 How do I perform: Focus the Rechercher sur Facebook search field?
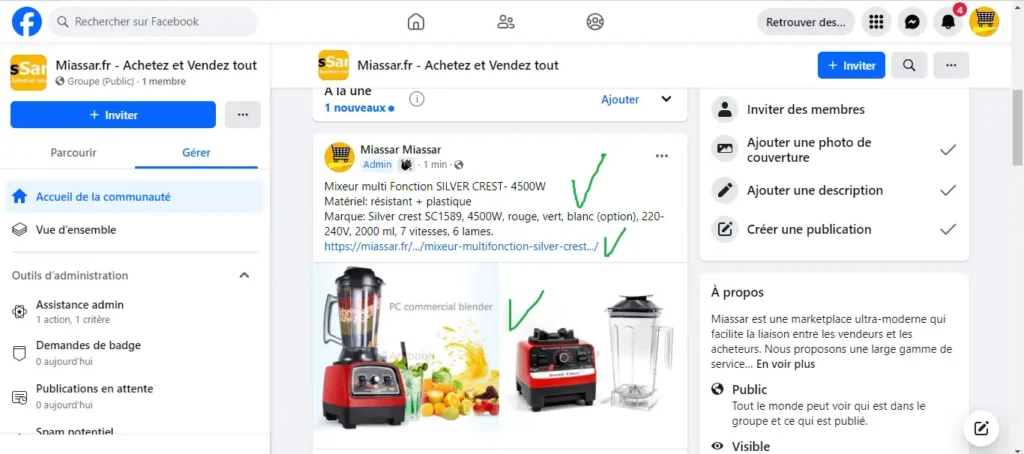coord(153,22)
